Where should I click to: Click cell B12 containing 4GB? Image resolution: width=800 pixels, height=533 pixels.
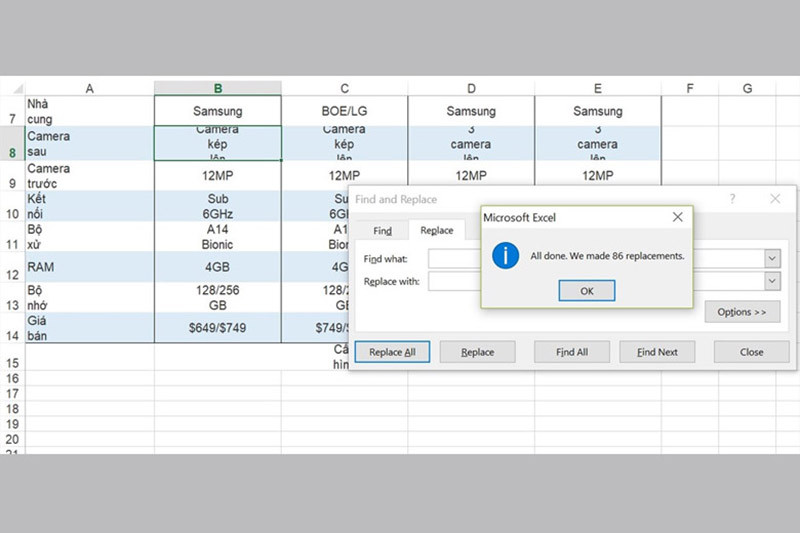pyautogui.click(x=218, y=267)
